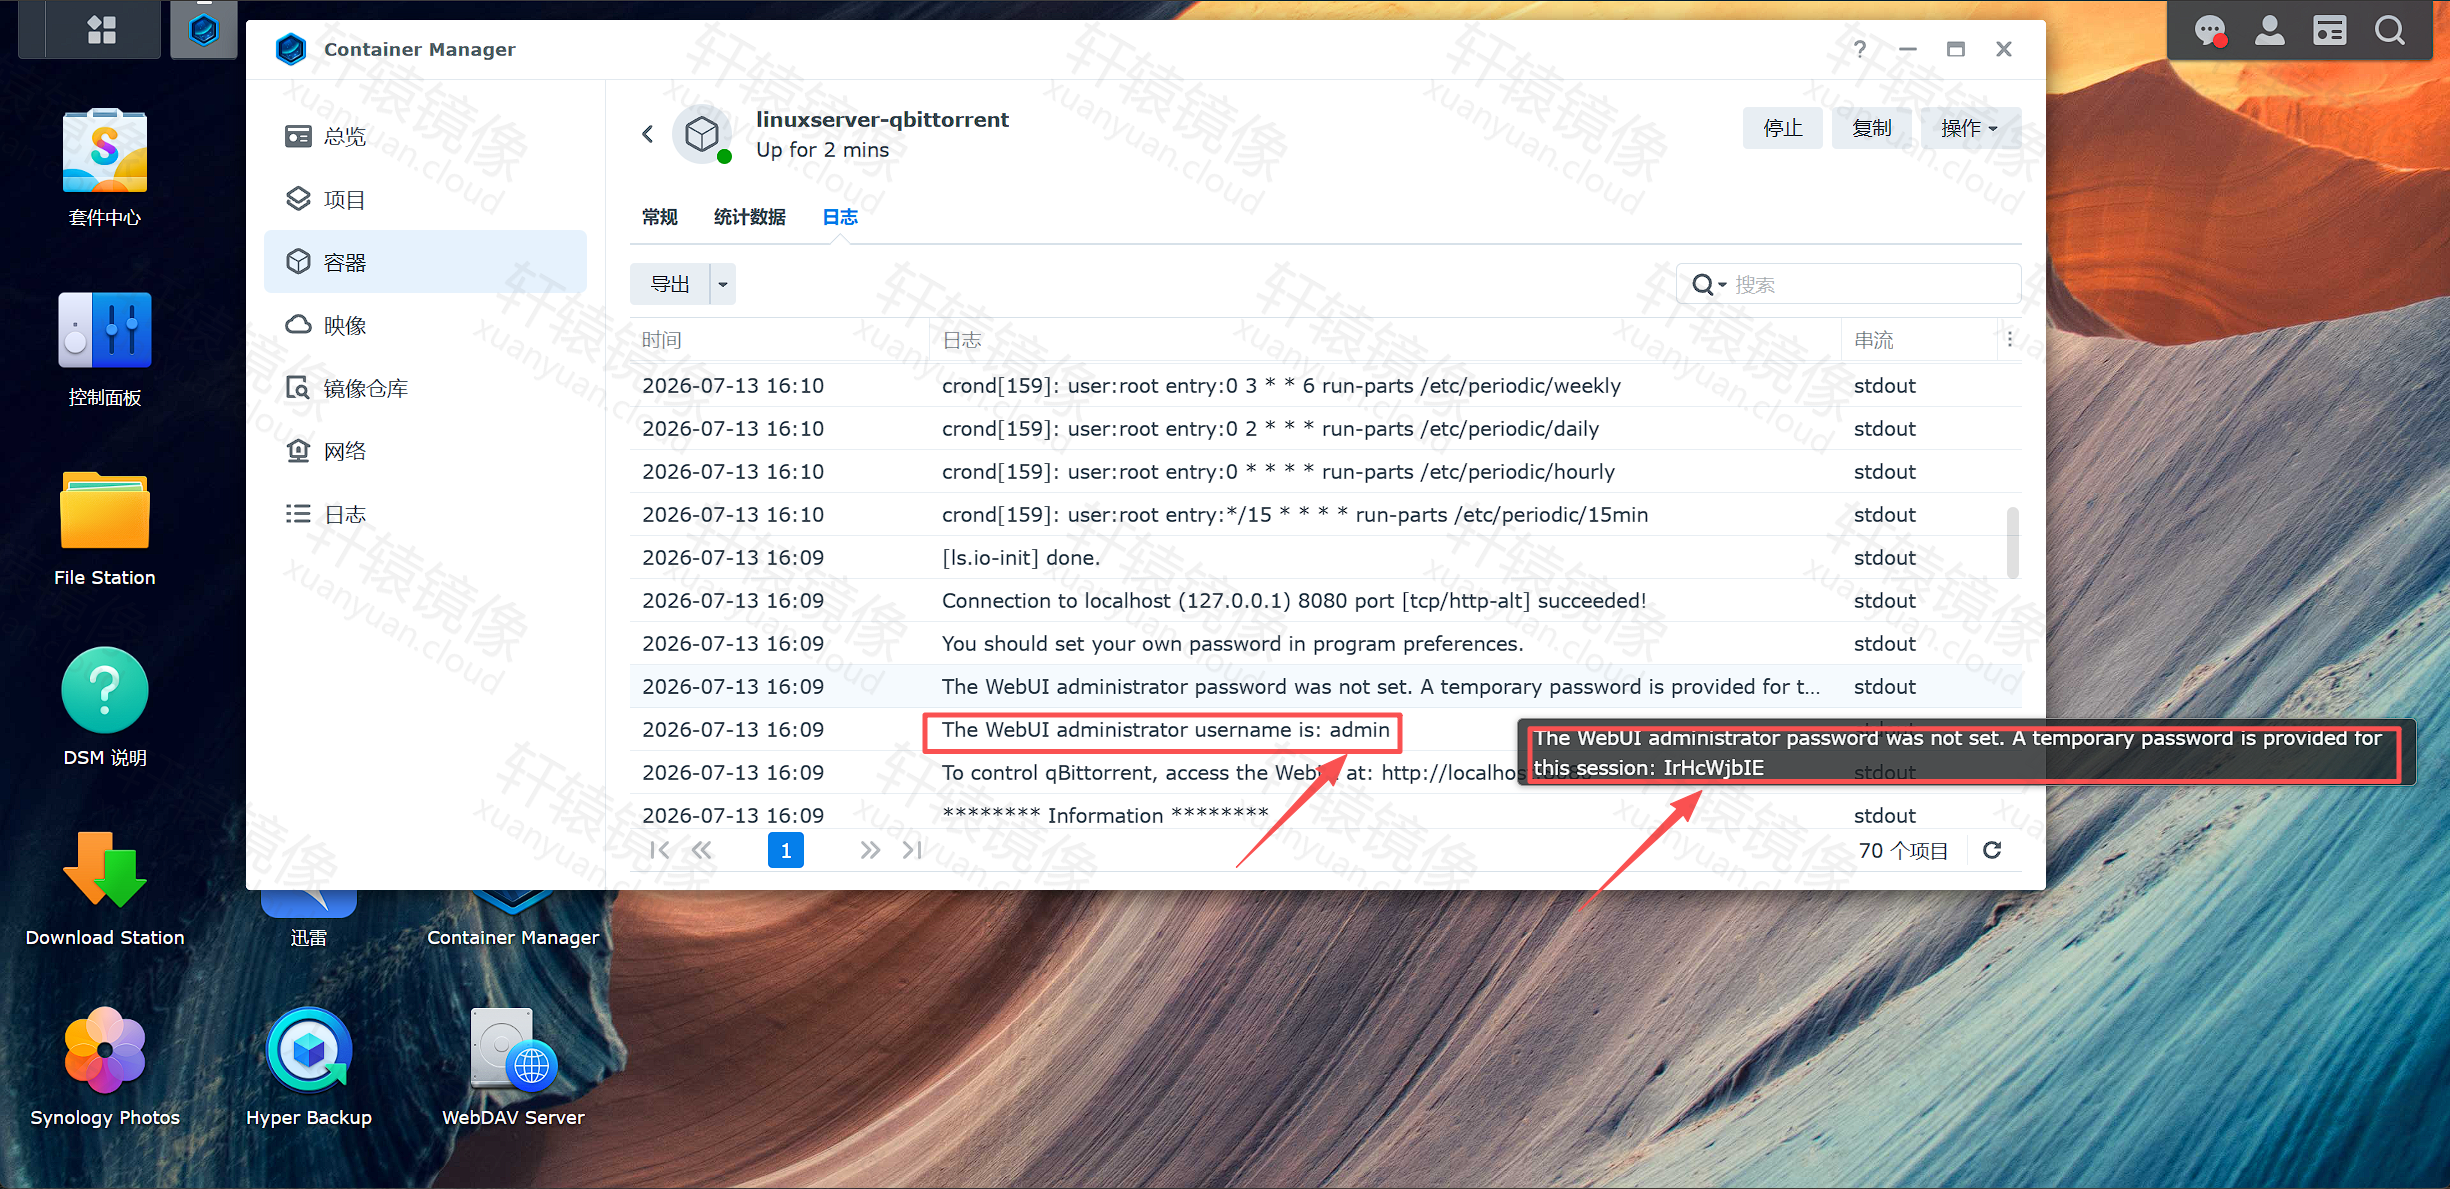The width and height of the screenshot is (2450, 1189).
Task: Sort by the 串流 column header
Action: (x=1920, y=340)
